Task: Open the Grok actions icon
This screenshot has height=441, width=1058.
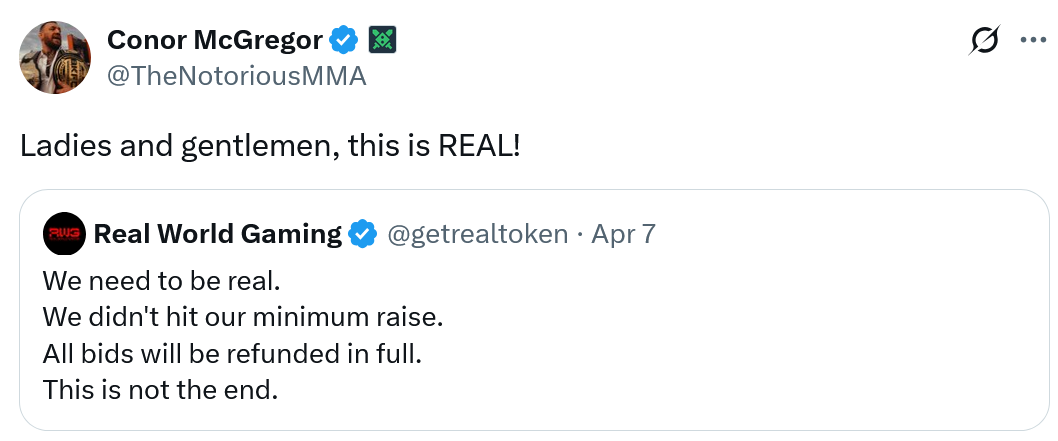Action: click(985, 41)
